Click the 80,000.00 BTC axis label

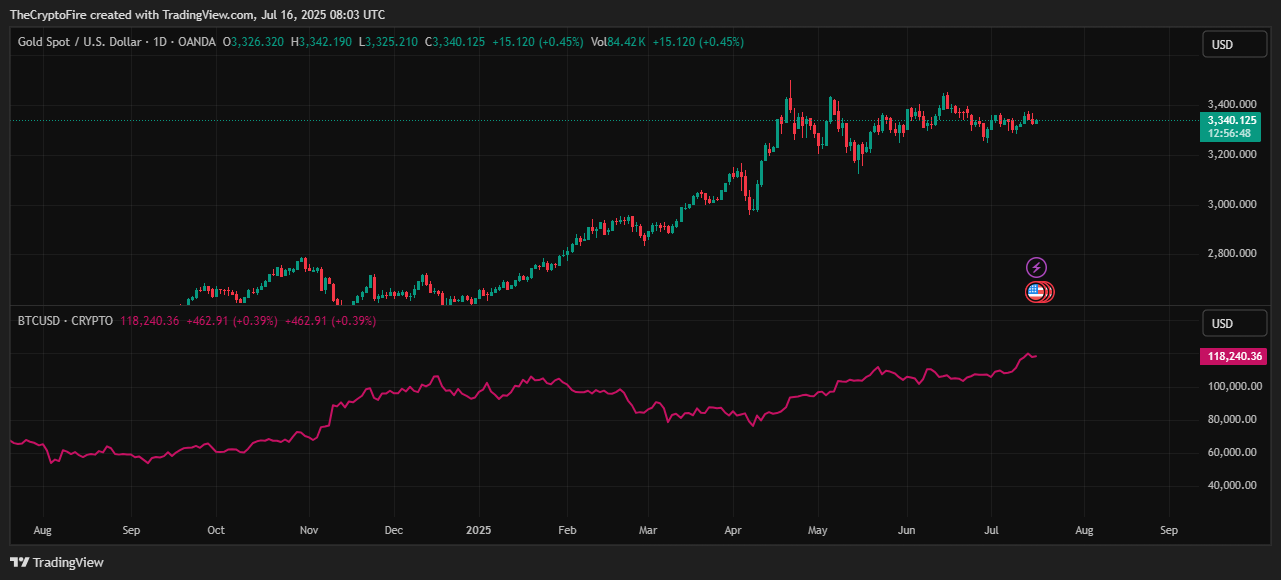tap(1234, 419)
